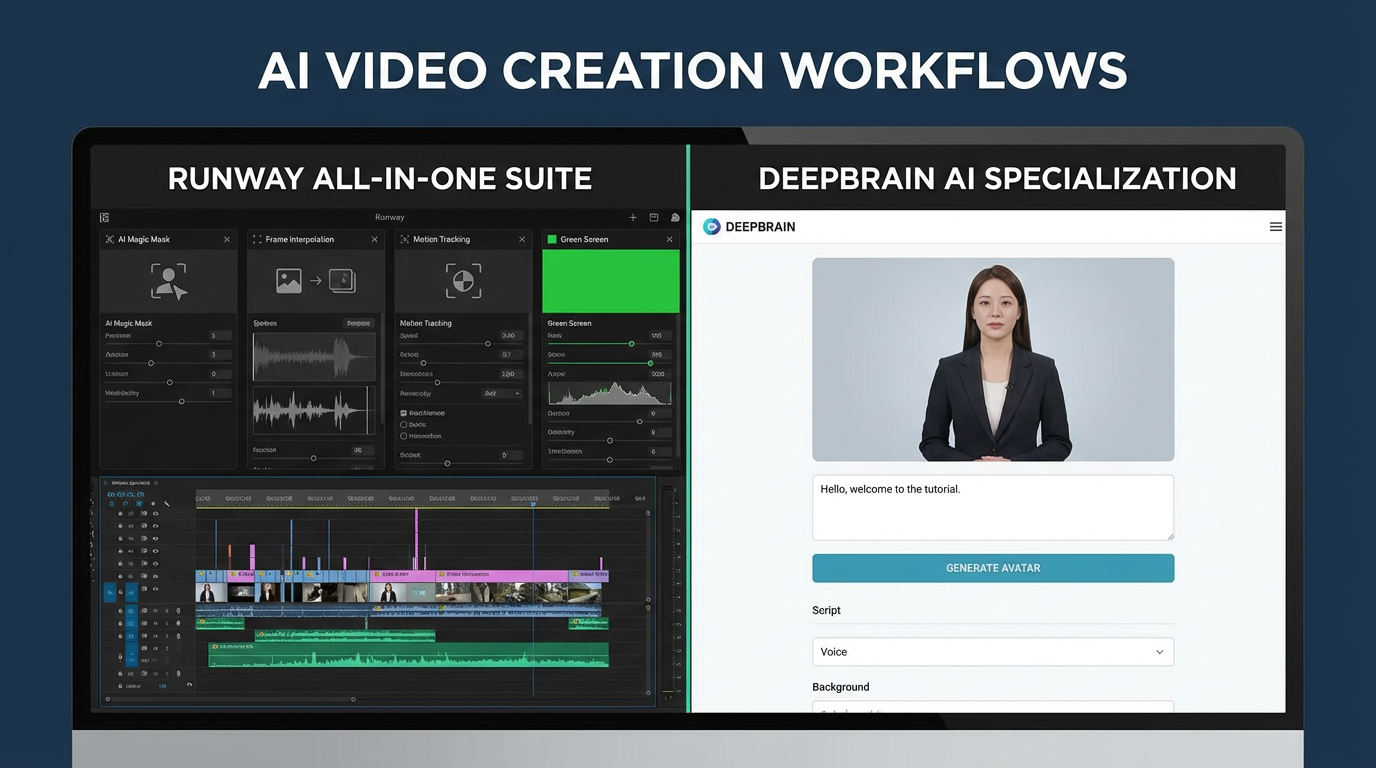Click the small icon beside Motion Tracking title
This screenshot has width=1376, height=768.
tap(405, 239)
